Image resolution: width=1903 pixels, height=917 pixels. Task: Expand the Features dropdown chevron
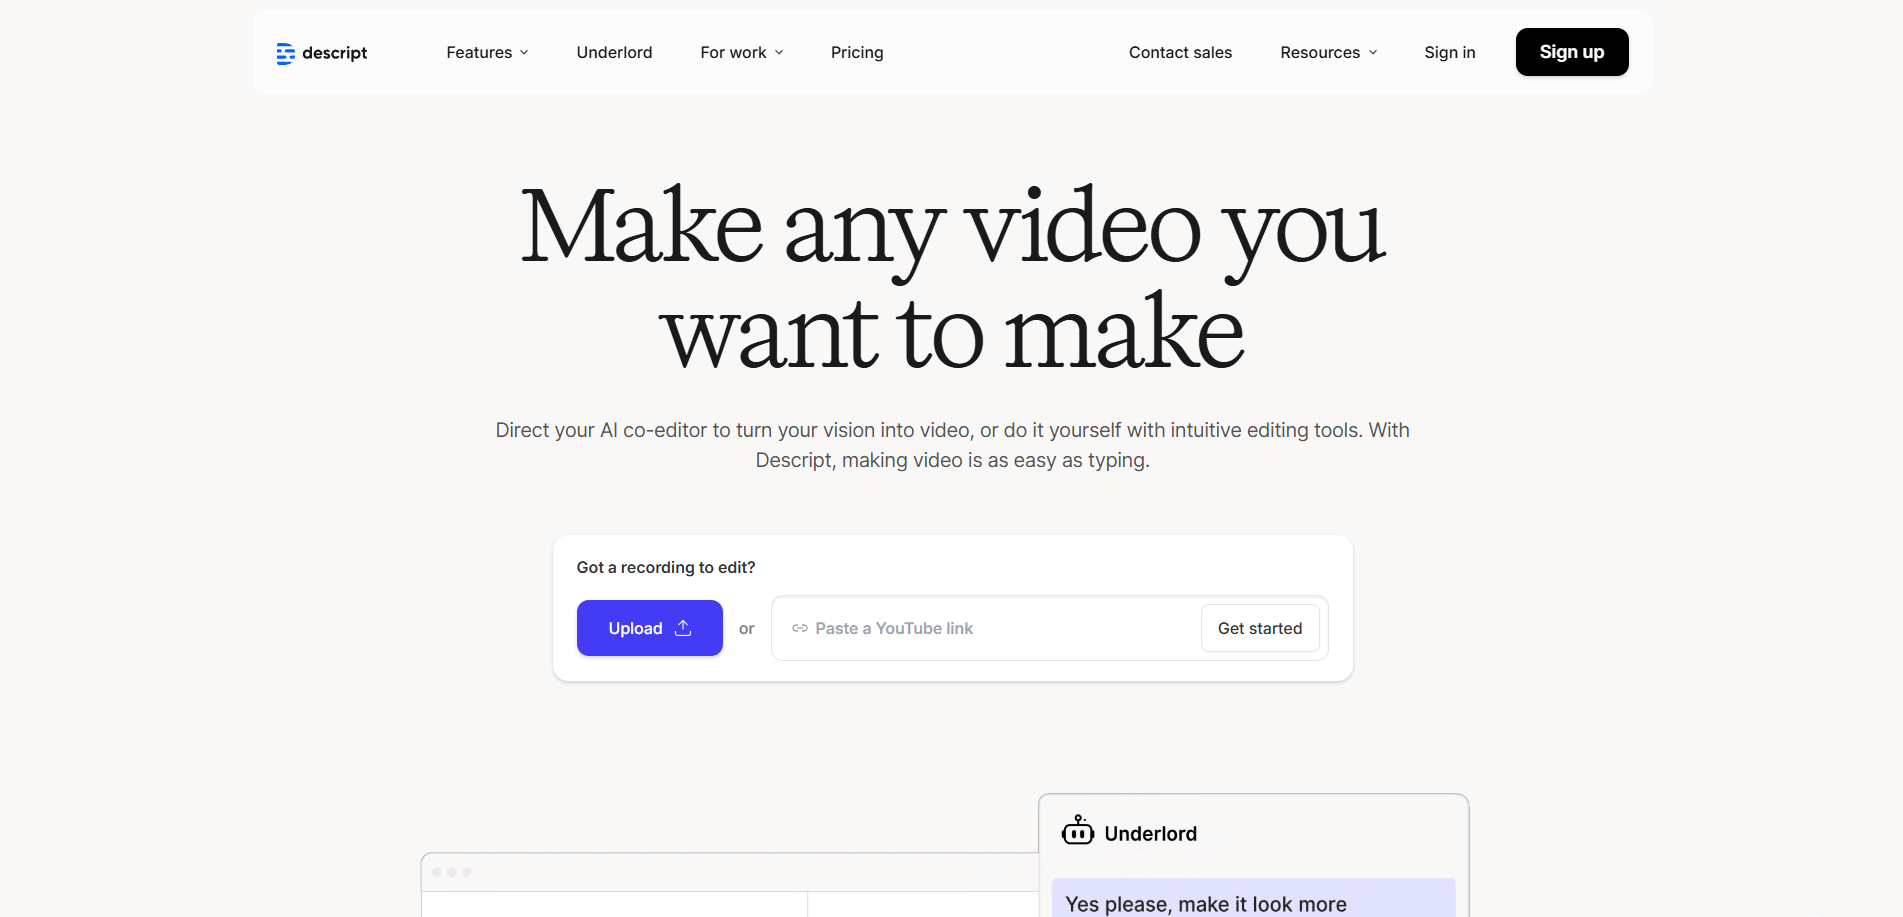[524, 53]
